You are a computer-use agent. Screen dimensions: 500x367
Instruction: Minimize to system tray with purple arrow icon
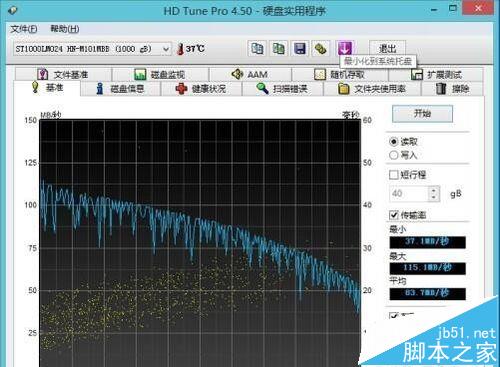345,49
